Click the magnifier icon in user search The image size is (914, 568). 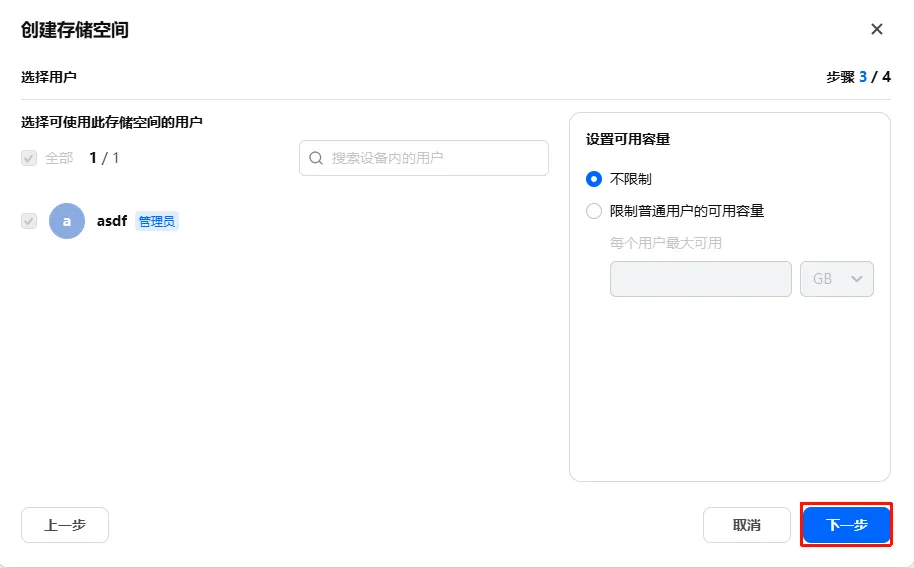(316, 158)
